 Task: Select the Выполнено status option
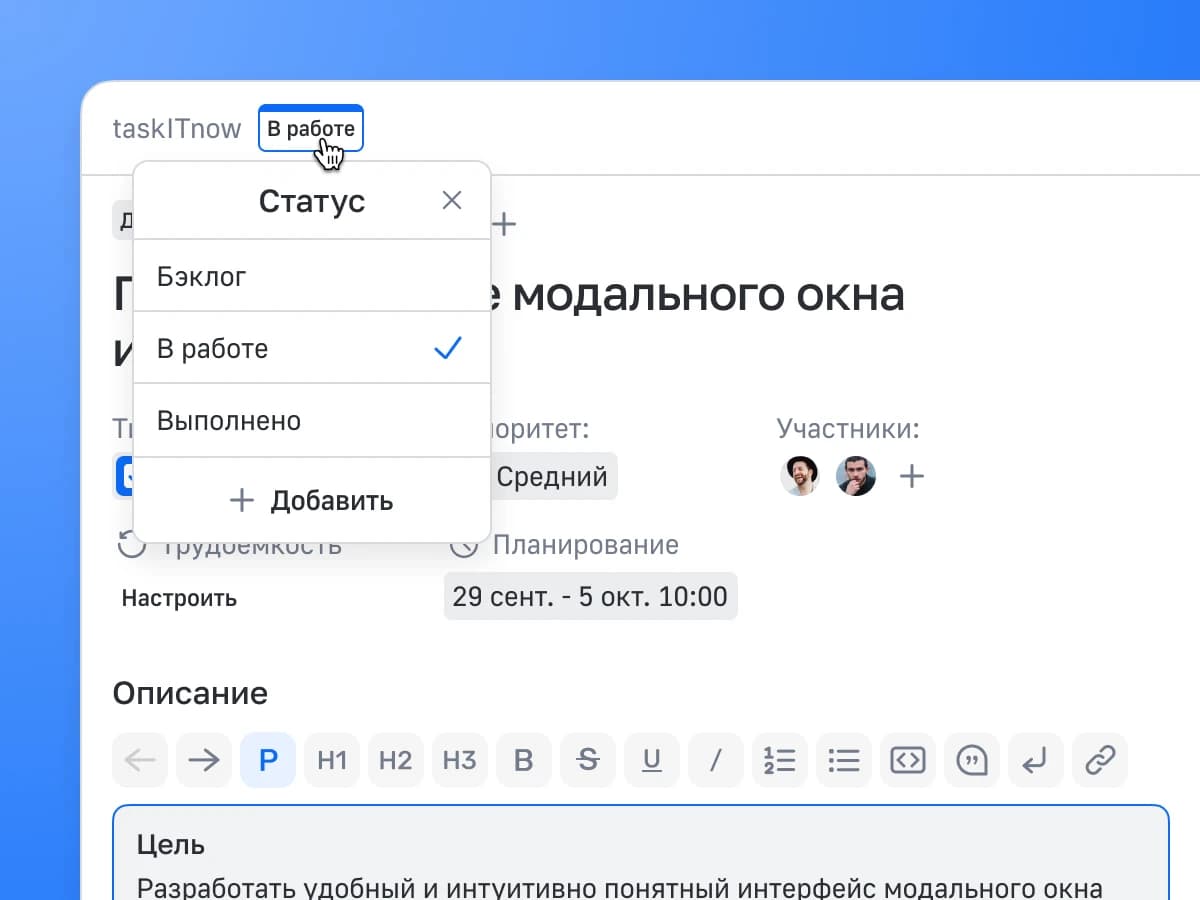click(229, 420)
